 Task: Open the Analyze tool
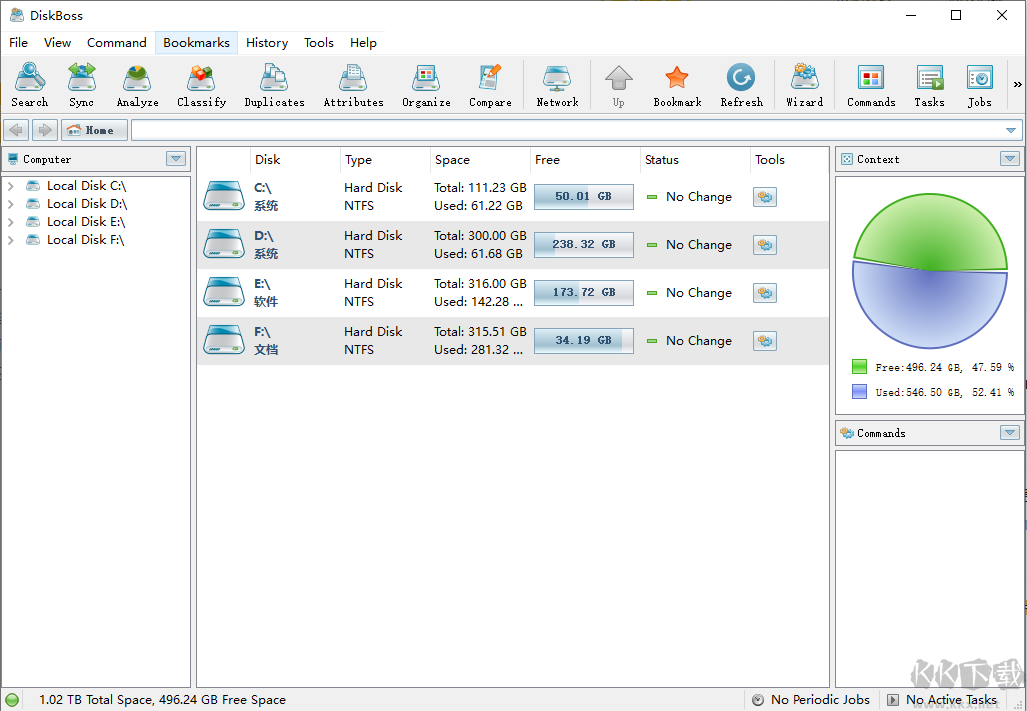point(137,85)
